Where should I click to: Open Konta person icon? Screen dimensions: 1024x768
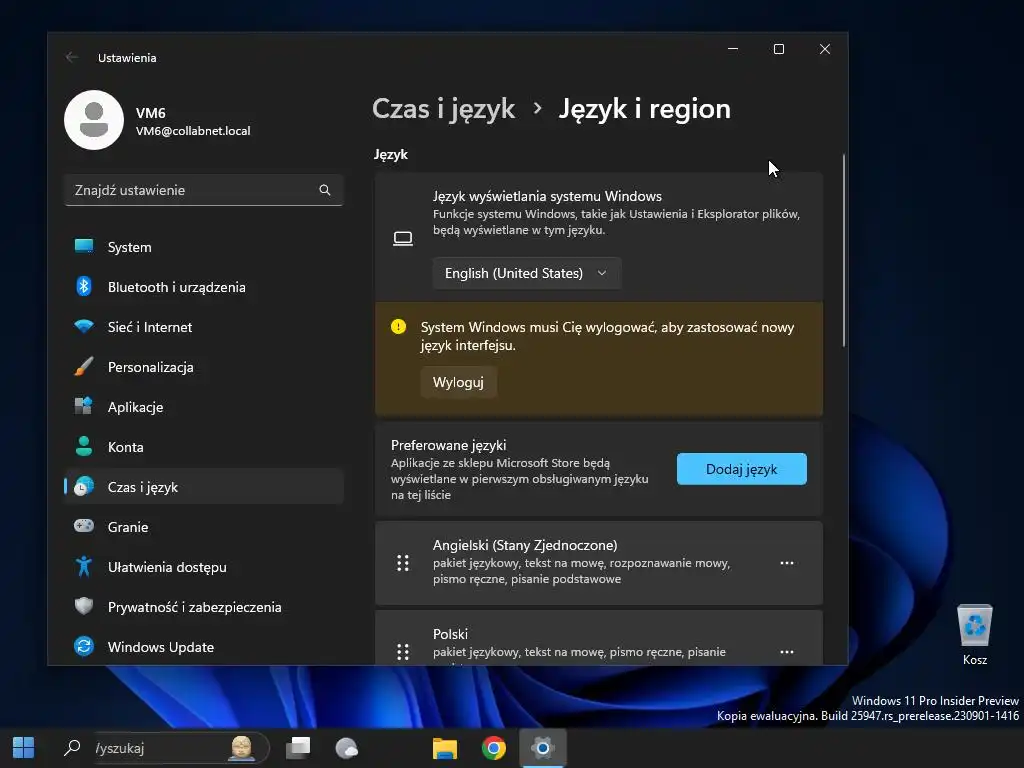pyautogui.click(x=84, y=446)
